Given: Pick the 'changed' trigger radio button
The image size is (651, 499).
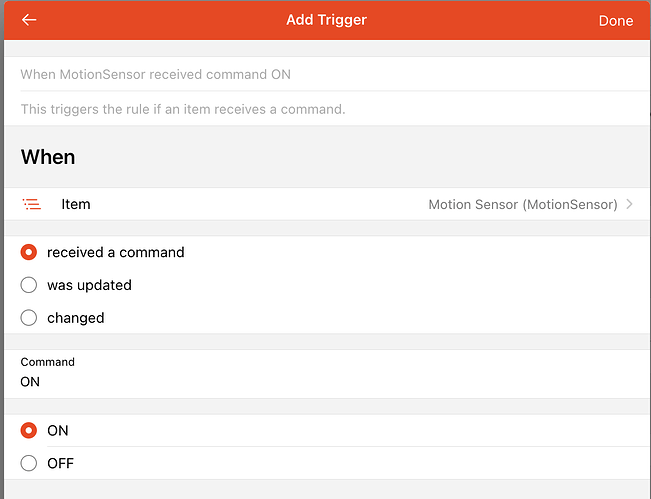Looking at the screenshot, I should (29, 318).
